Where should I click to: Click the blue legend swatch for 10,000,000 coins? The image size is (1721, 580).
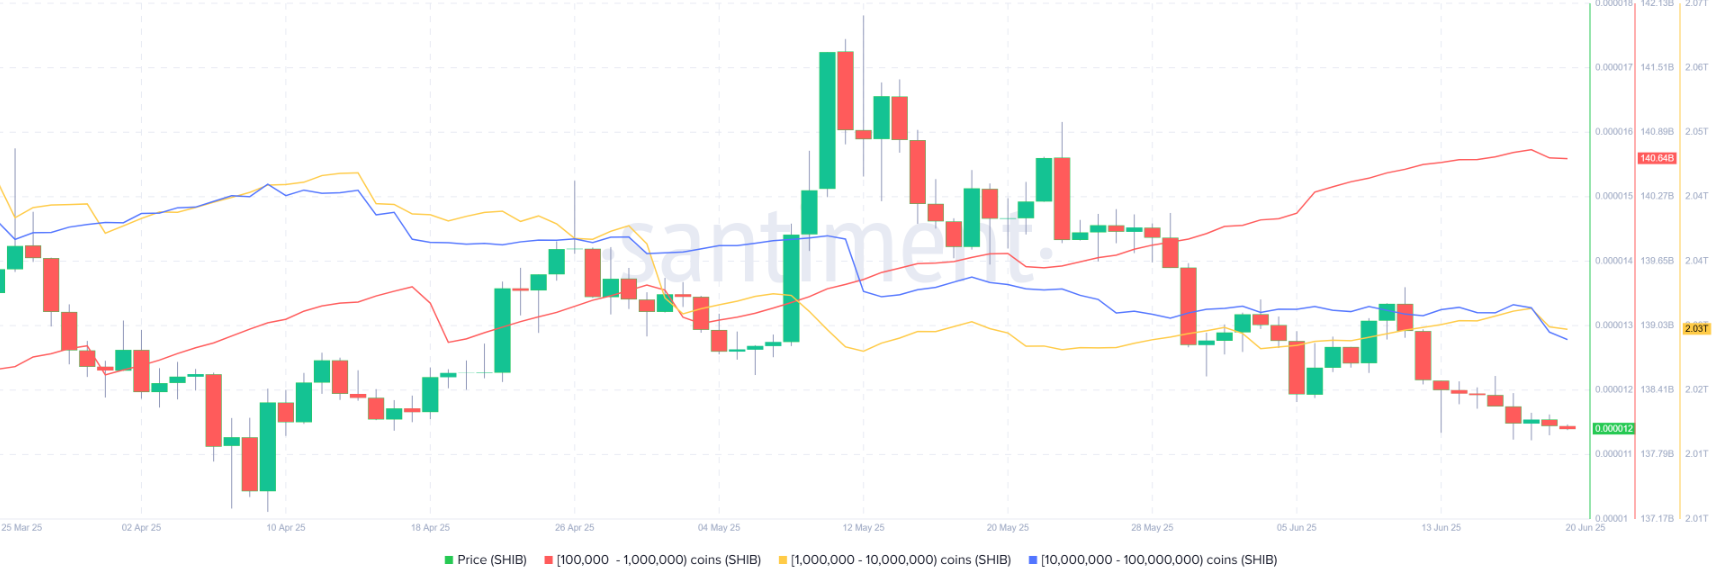pos(1033,560)
